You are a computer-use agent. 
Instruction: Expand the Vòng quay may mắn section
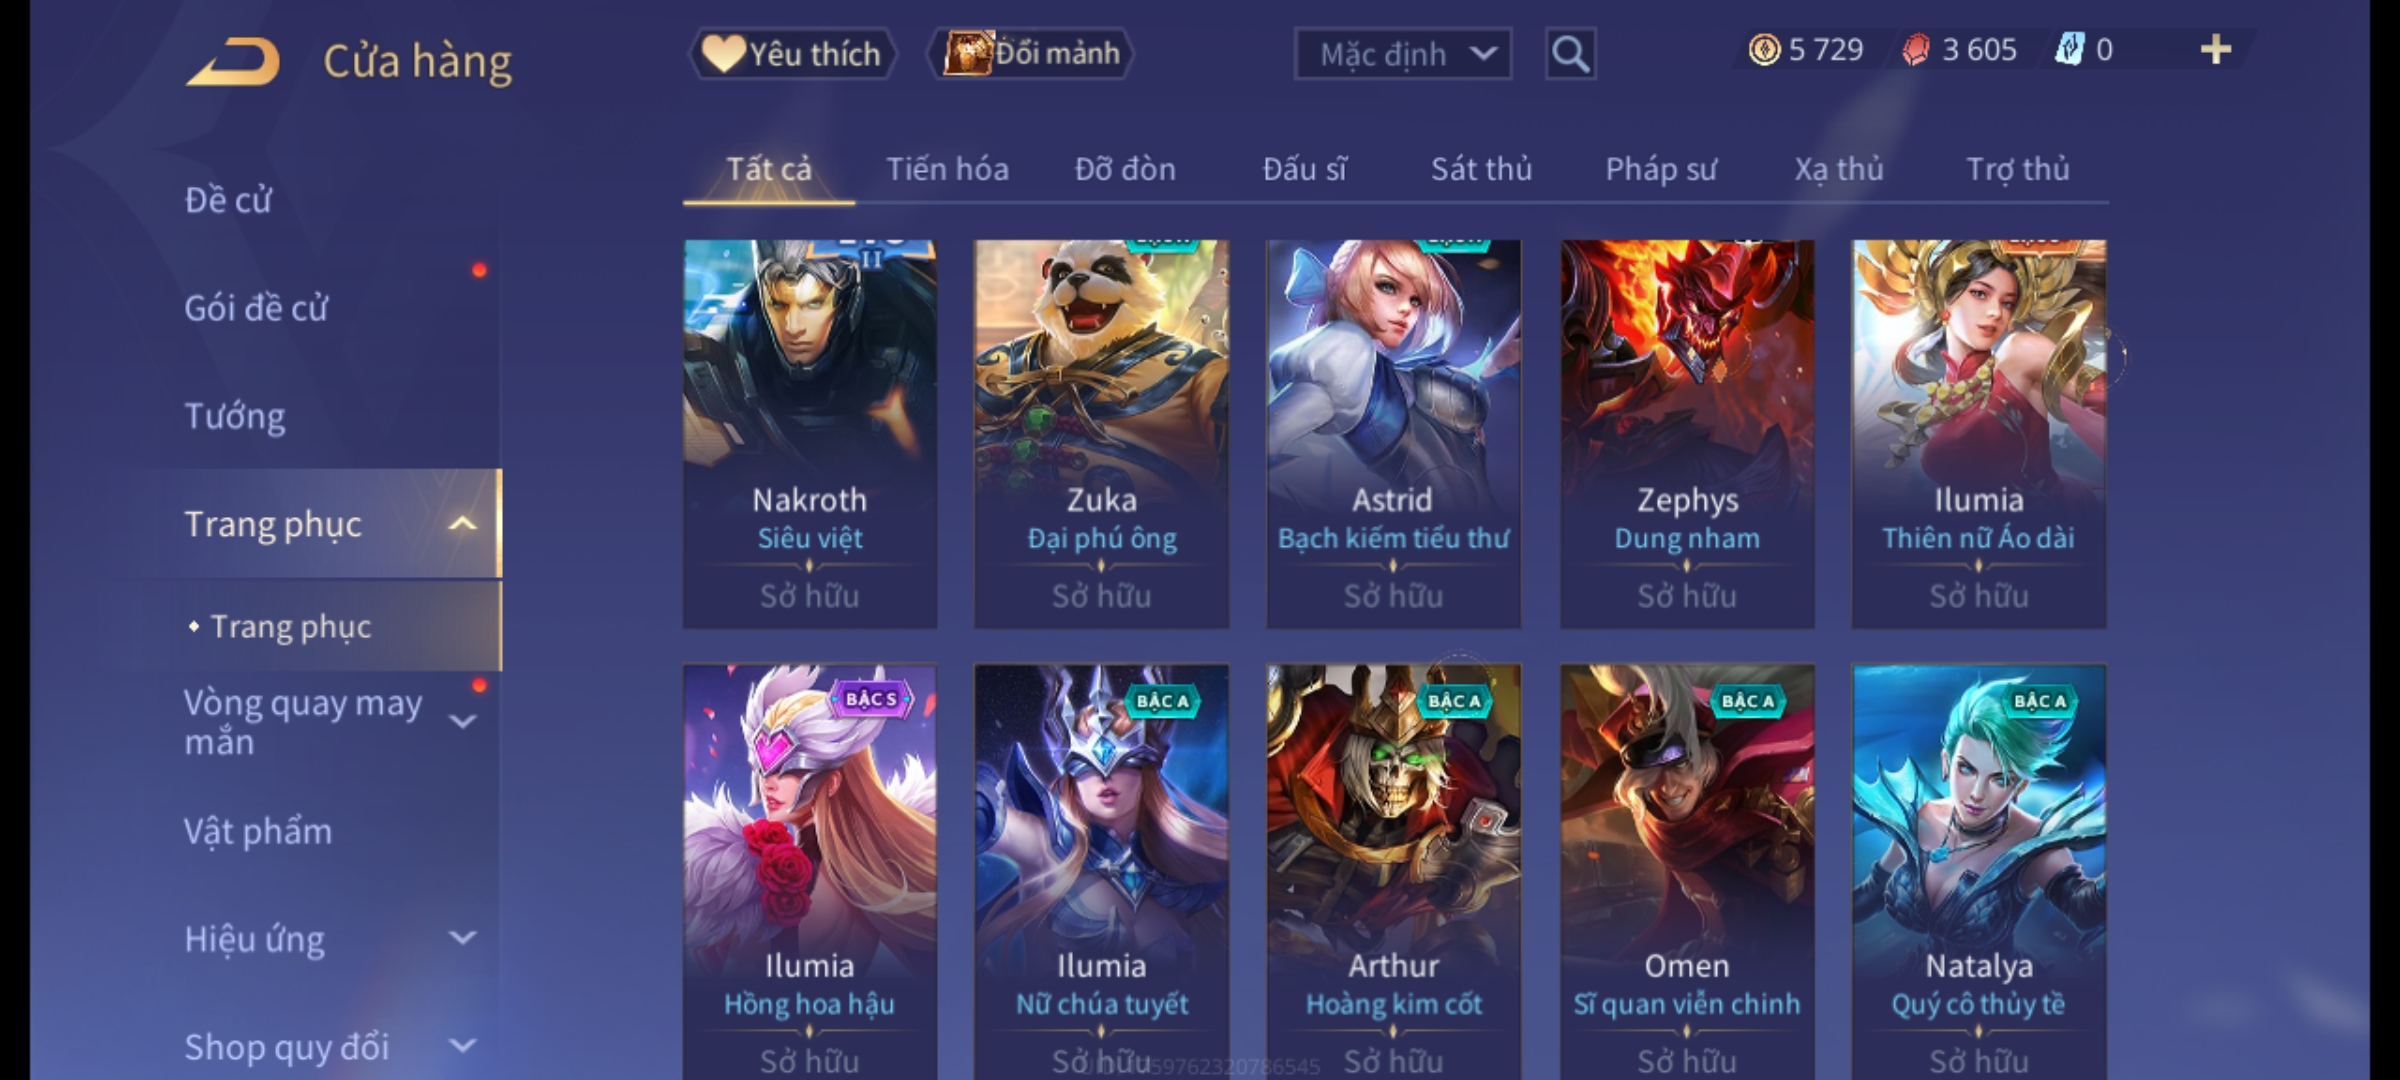pyautogui.click(x=462, y=721)
